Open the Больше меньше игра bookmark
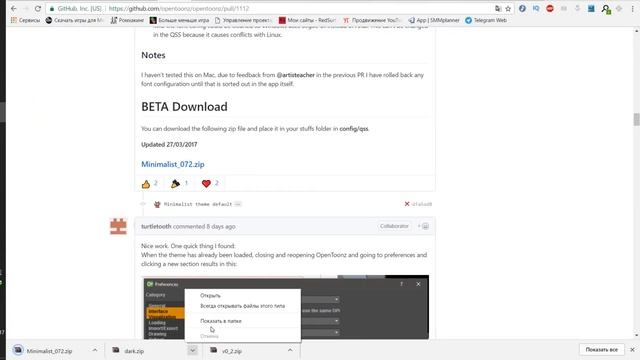The image size is (640, 360). pyautogui.click(x=179, y=20)
